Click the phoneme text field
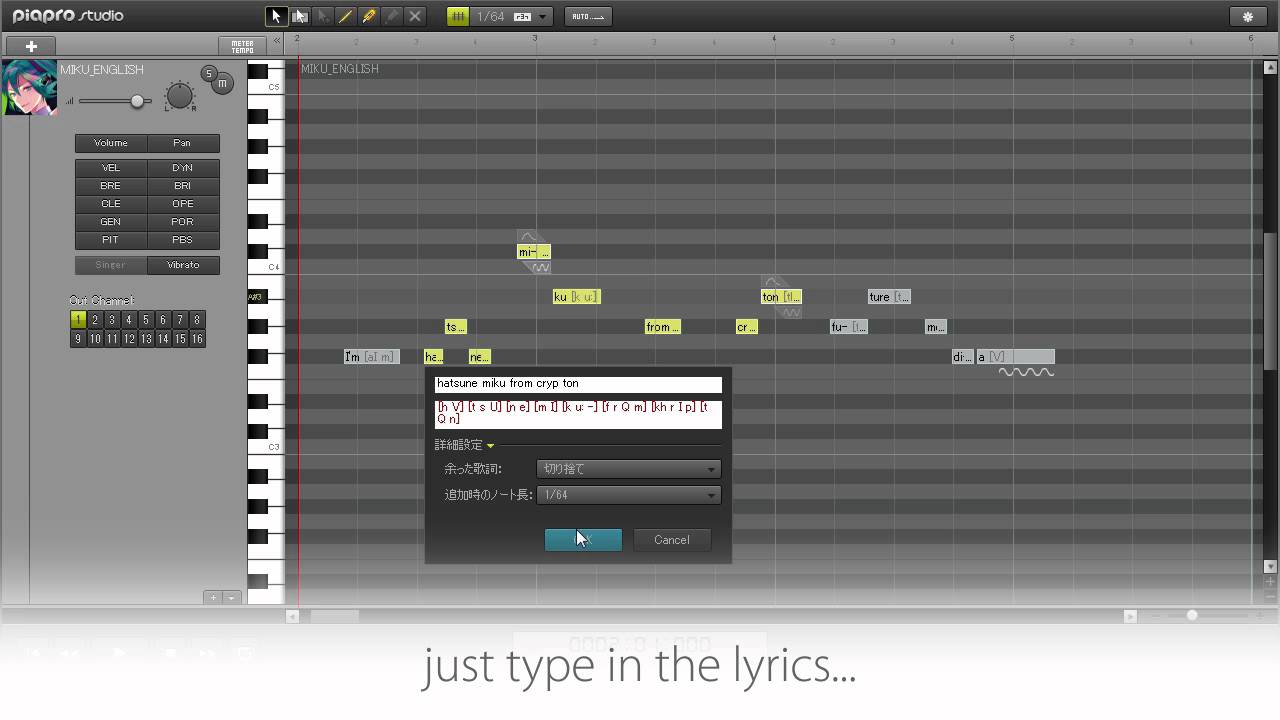 click(x=578, y=414)
